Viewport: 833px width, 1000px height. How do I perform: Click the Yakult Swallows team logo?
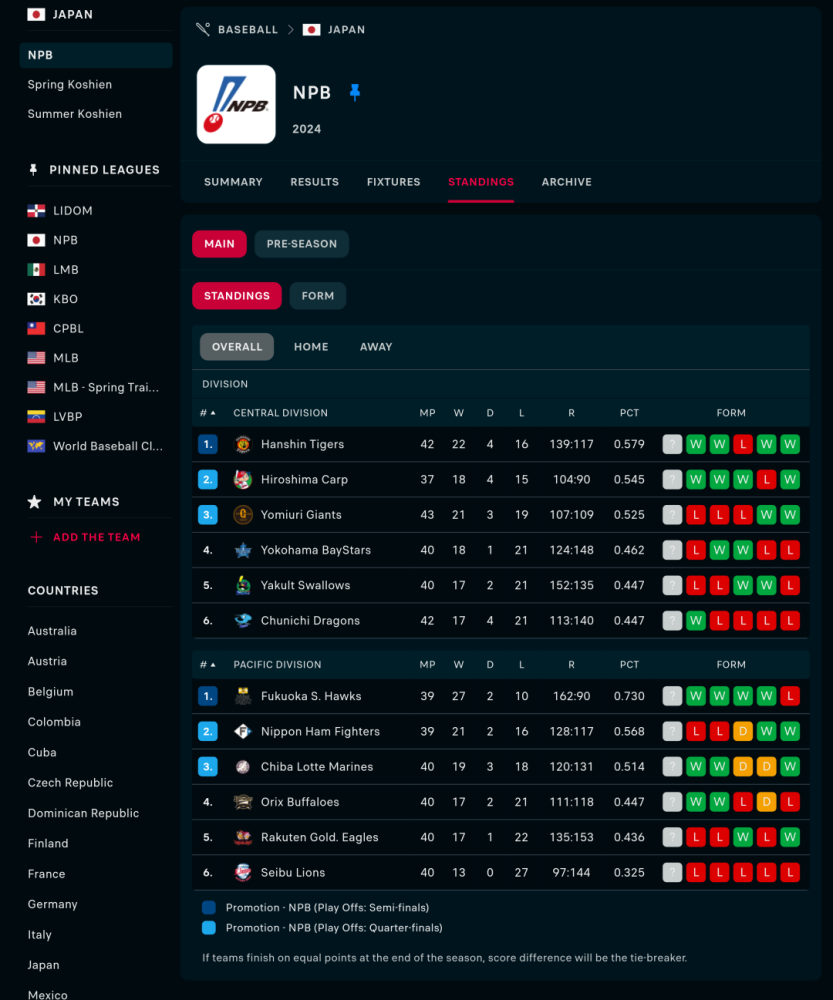(242, 585)
